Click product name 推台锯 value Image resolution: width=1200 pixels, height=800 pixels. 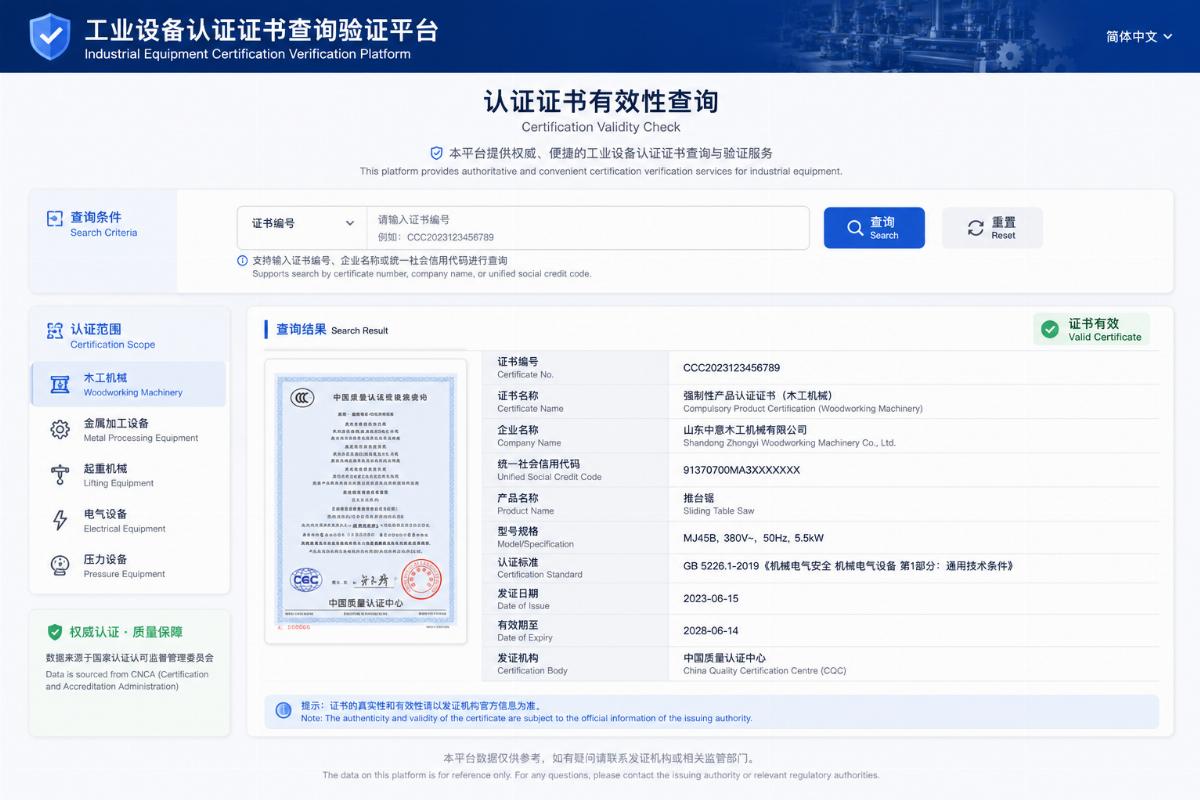pos(701,498)
